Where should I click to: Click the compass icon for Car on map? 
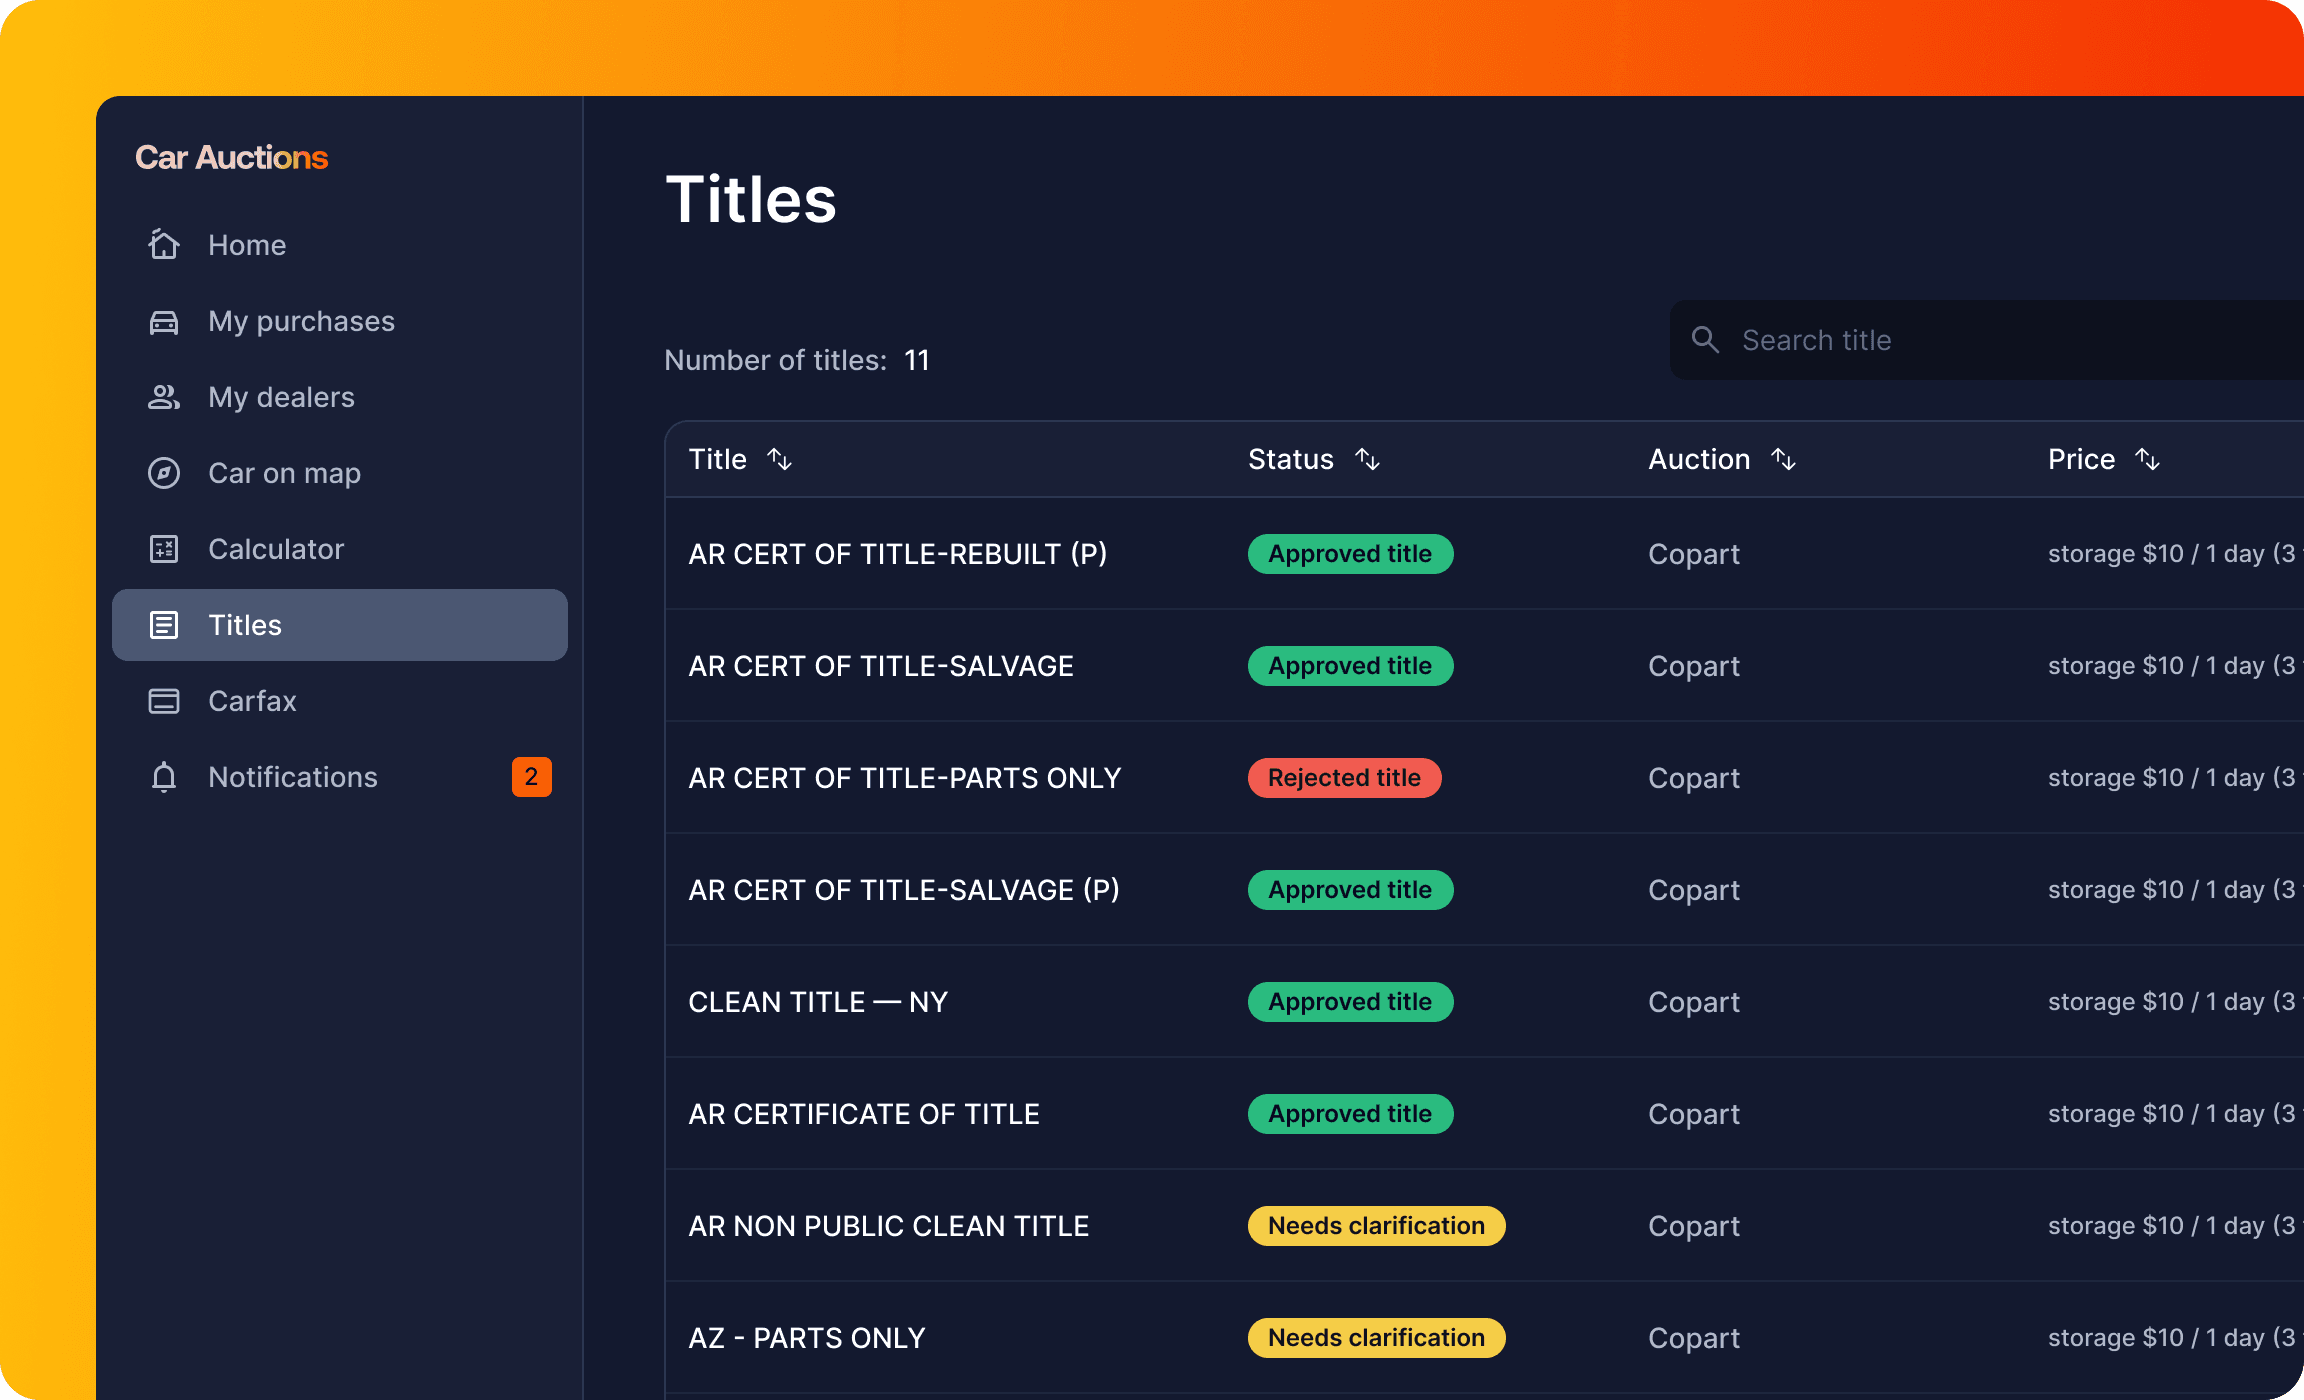(x=164, y=473)
